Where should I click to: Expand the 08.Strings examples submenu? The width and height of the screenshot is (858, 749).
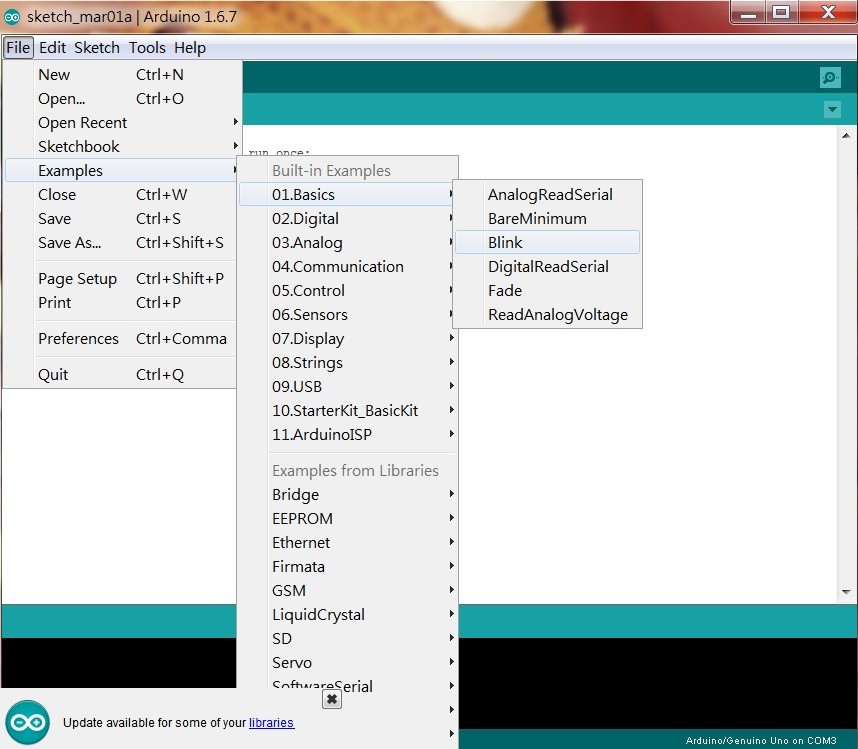[x=347, y=363]
